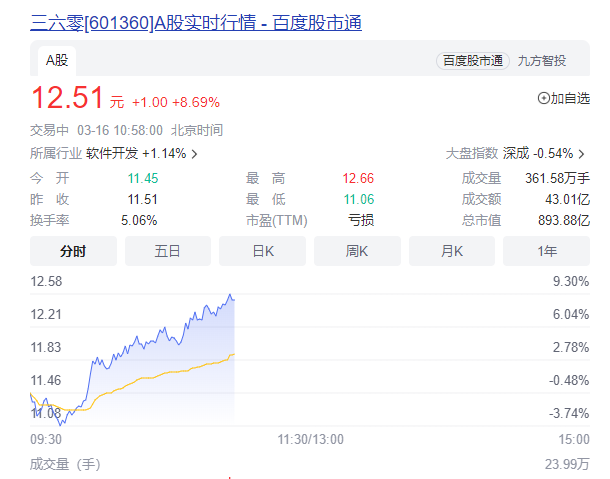Click 换手率 value 5.06%
The width and height of the screenshot is (610, 479).
[x=139, y=221]
